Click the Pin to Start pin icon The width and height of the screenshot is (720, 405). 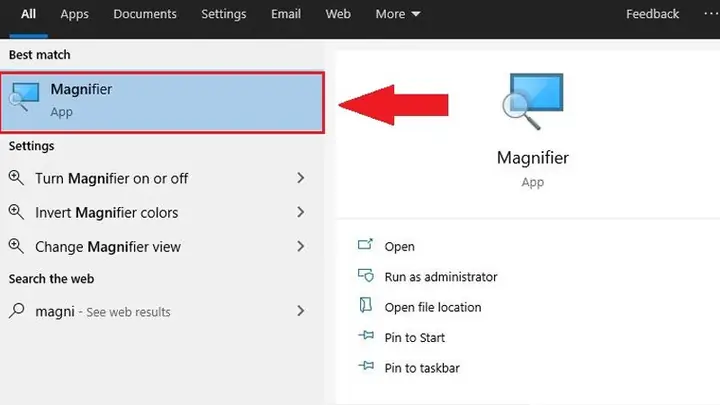coord(366,335)
